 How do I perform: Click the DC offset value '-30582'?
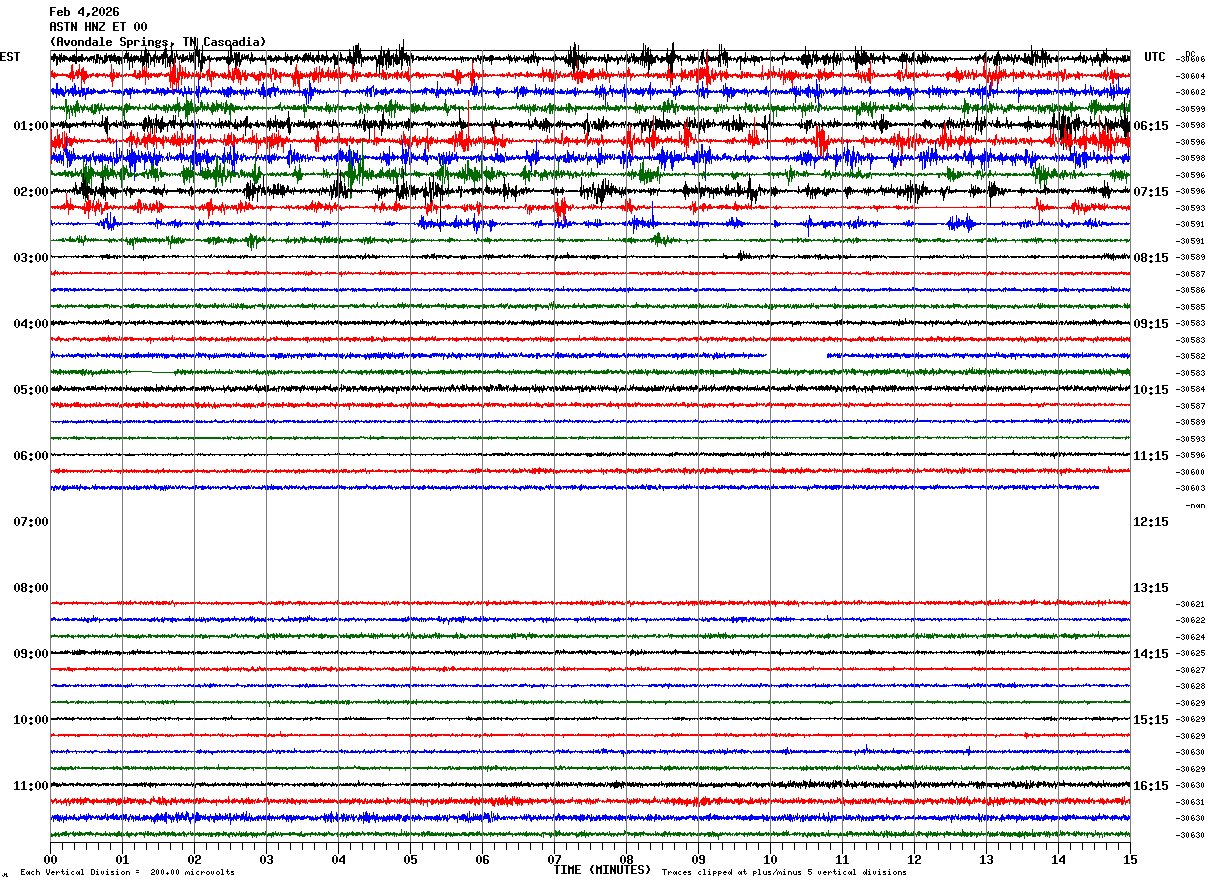click(x=1191, y=356)
